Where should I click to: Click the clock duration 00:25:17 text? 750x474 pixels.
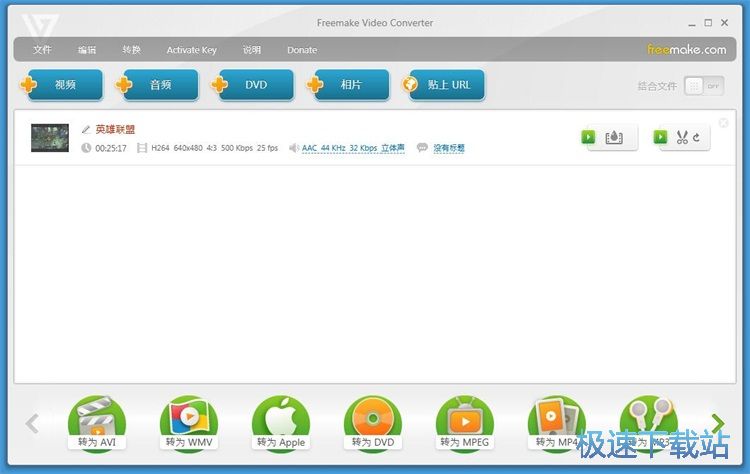point(111,148)
